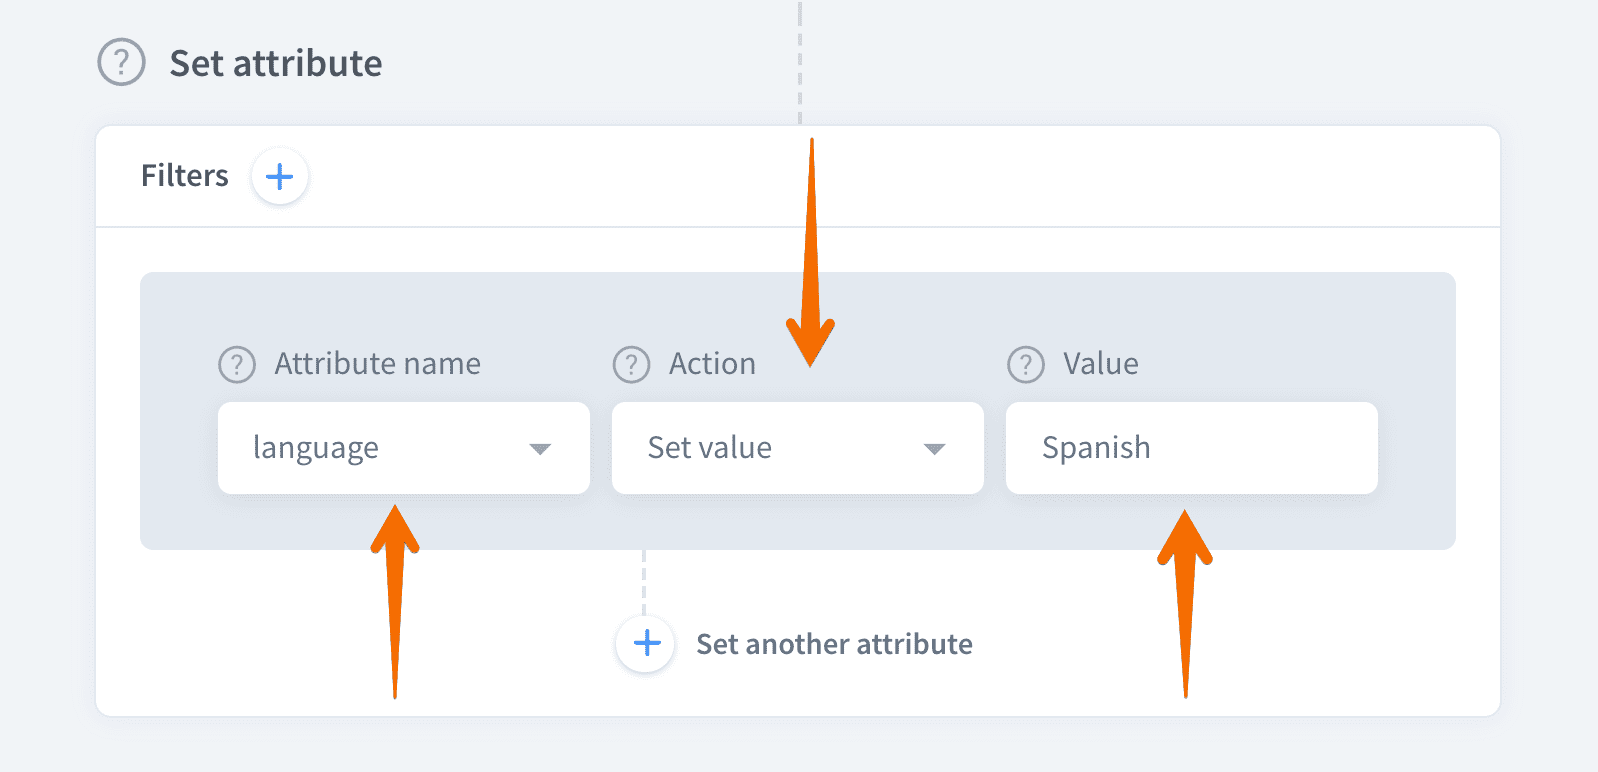The image size is (1598, 772).
Task: Add a filter with the Filters plus icon
Action: 279,176
